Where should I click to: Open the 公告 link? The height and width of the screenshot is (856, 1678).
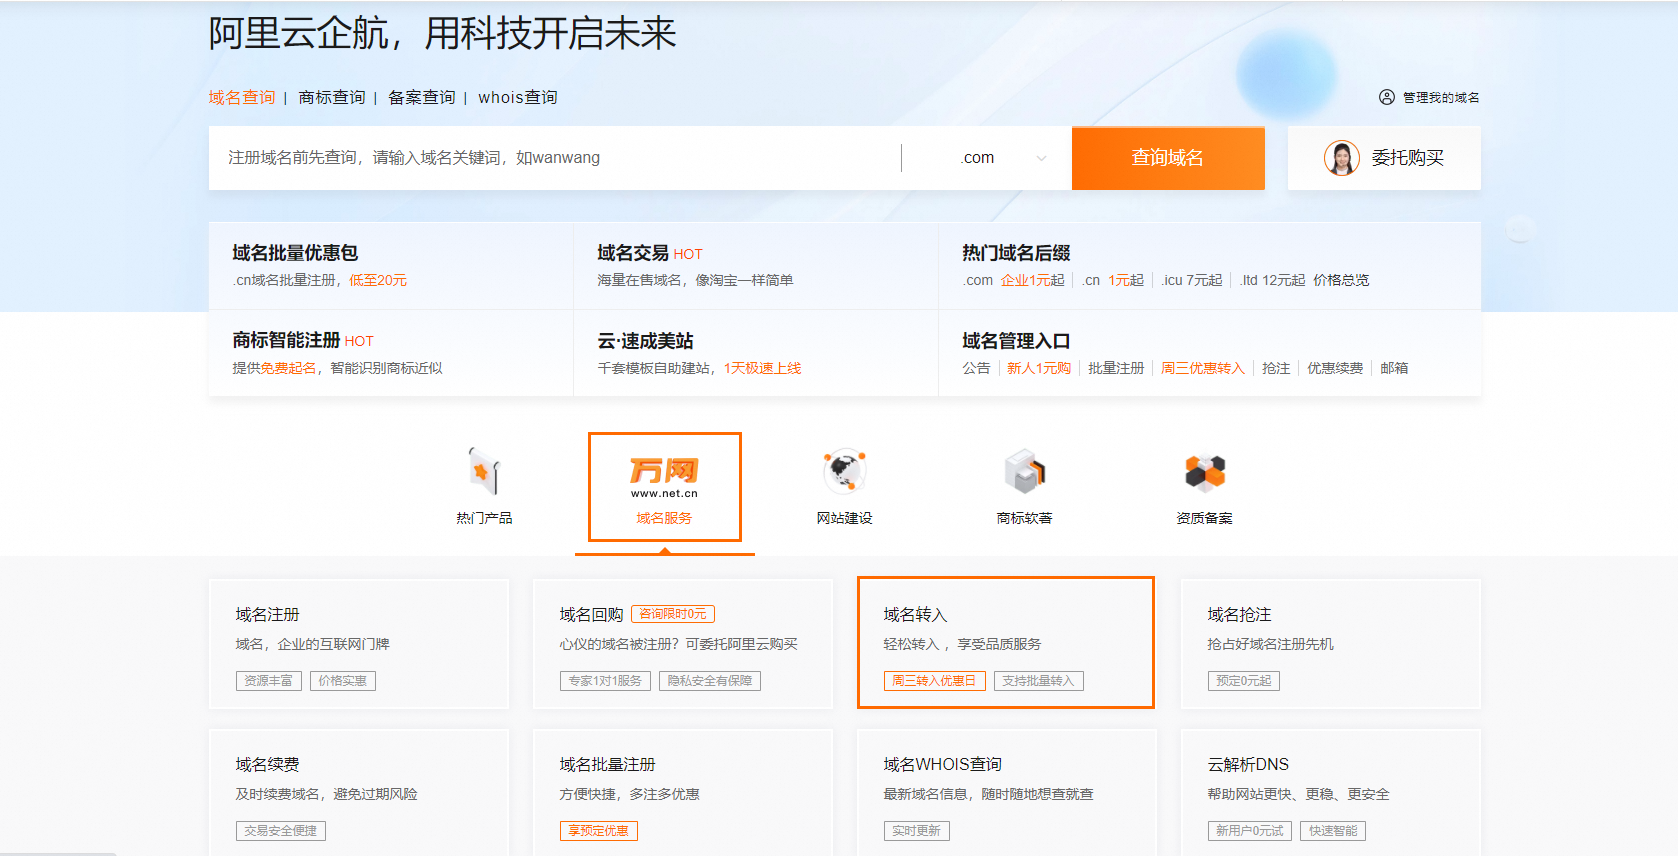coord(976,368)
